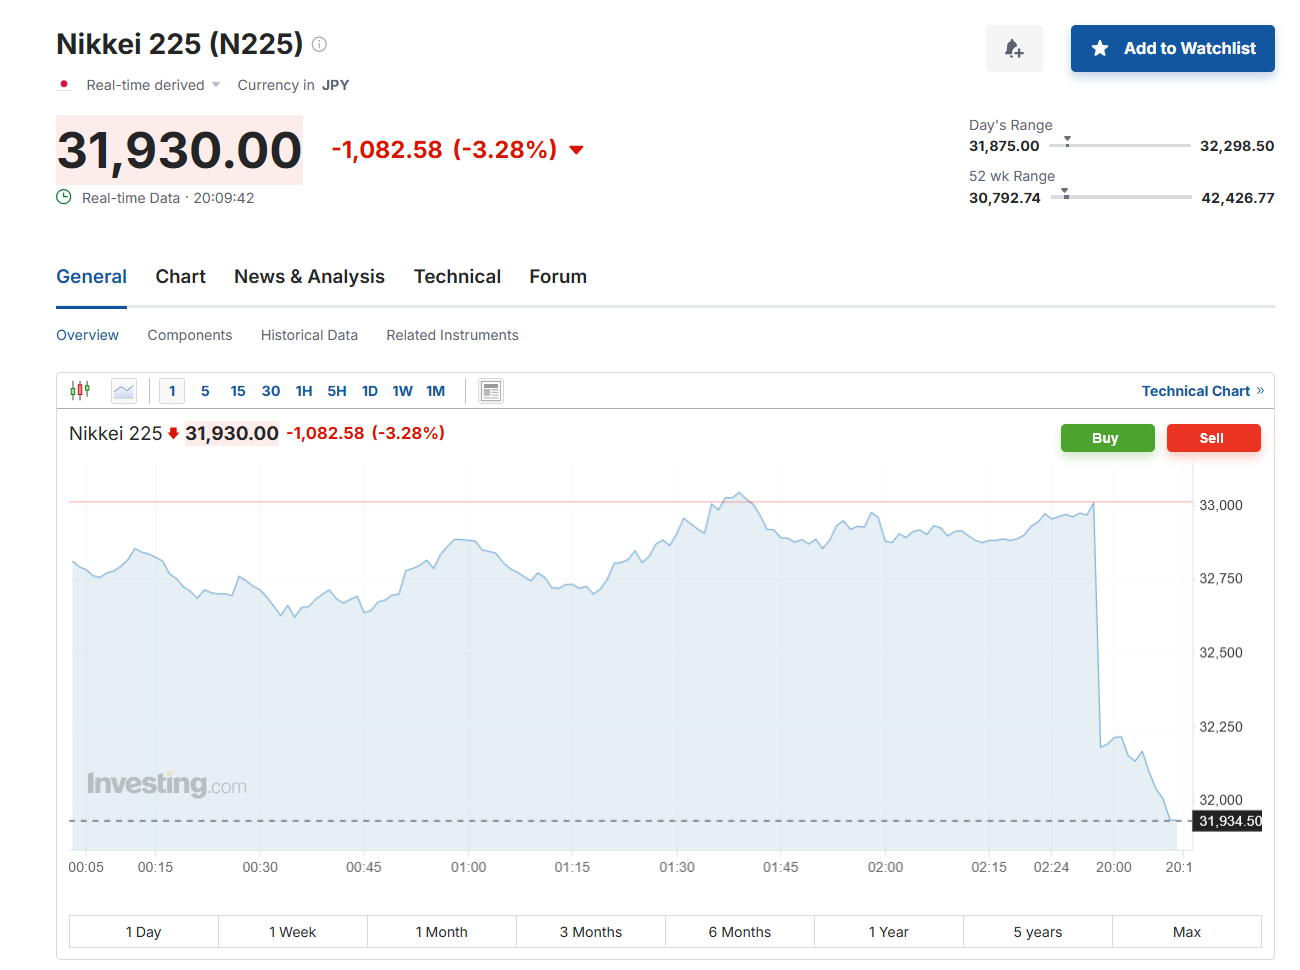Click the 52 wk Range slider marker

click(x=1065, y=193)
